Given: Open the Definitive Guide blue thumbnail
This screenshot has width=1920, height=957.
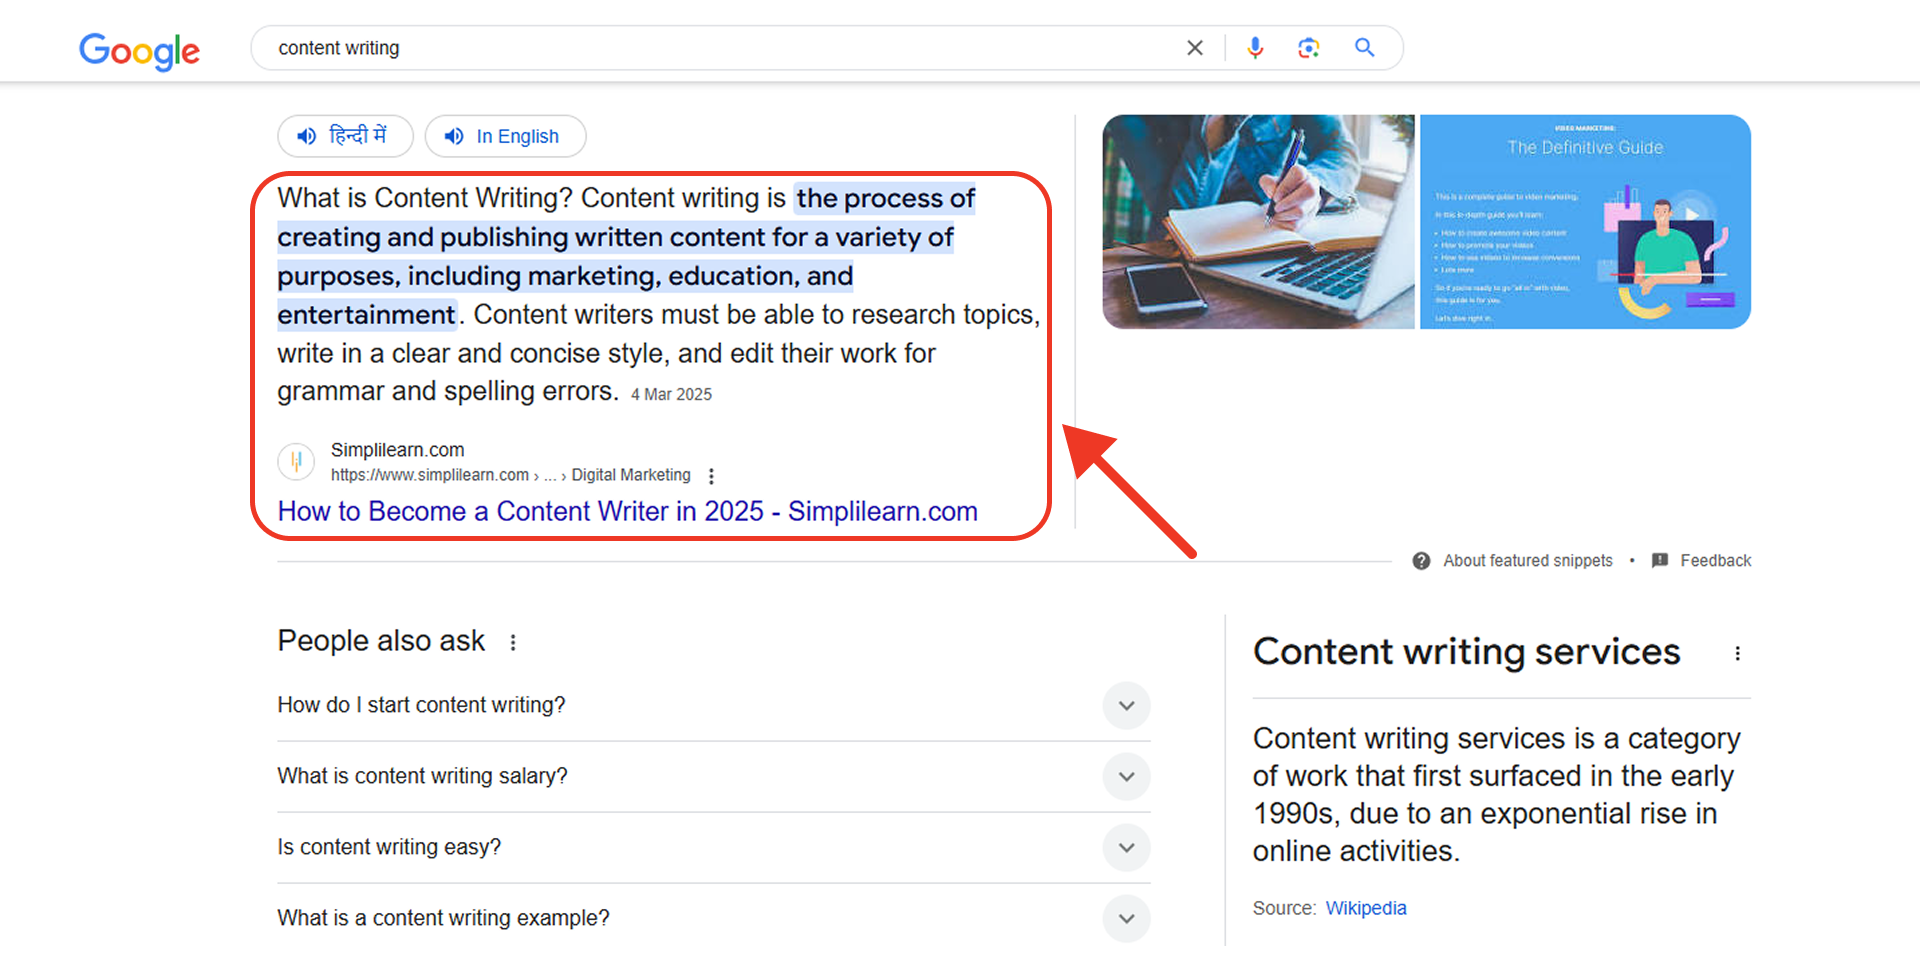Looking at the screenshot, I should click(1585, 222).
